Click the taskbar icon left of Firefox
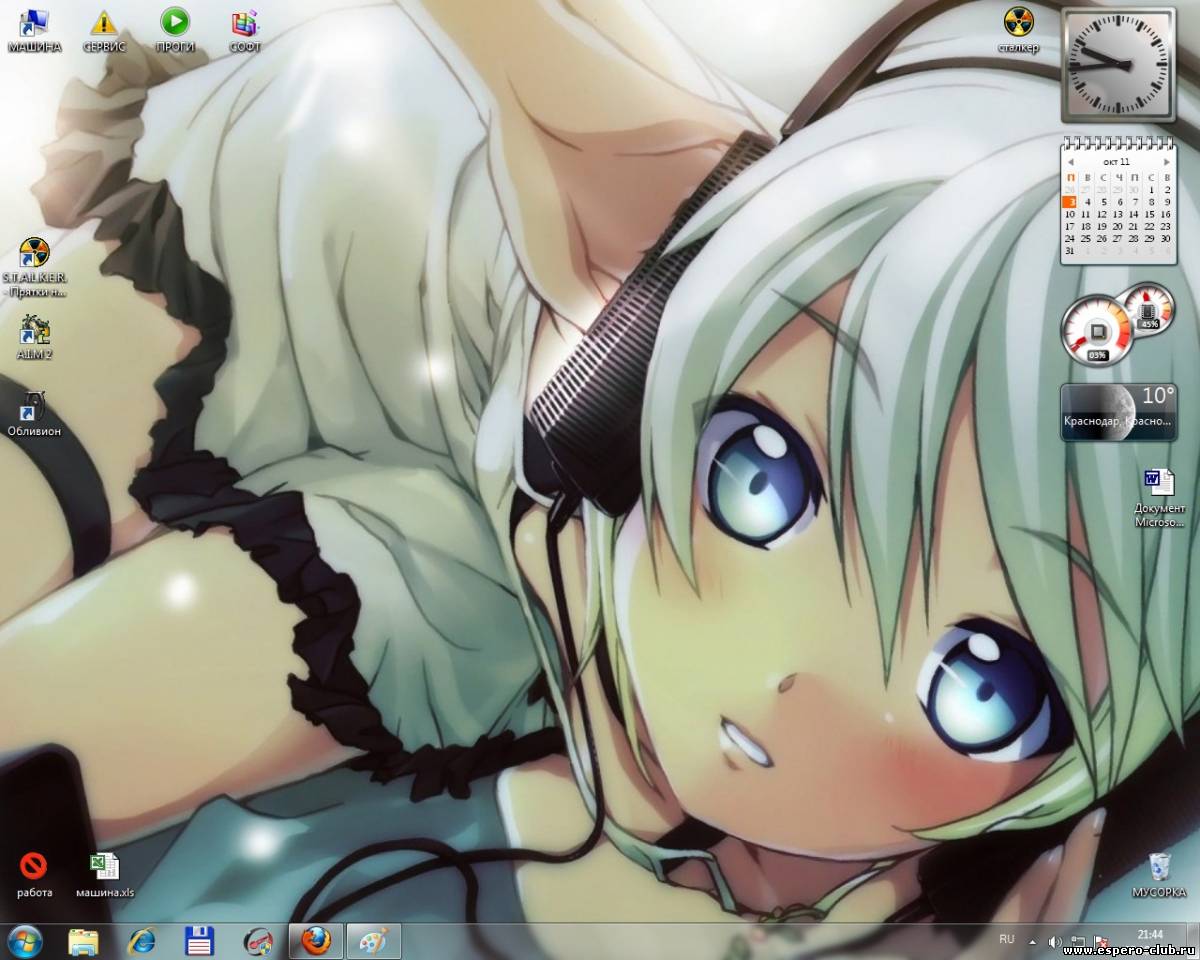The width and height of the screenshot is (1200, 960). click(x=258, y=941)
